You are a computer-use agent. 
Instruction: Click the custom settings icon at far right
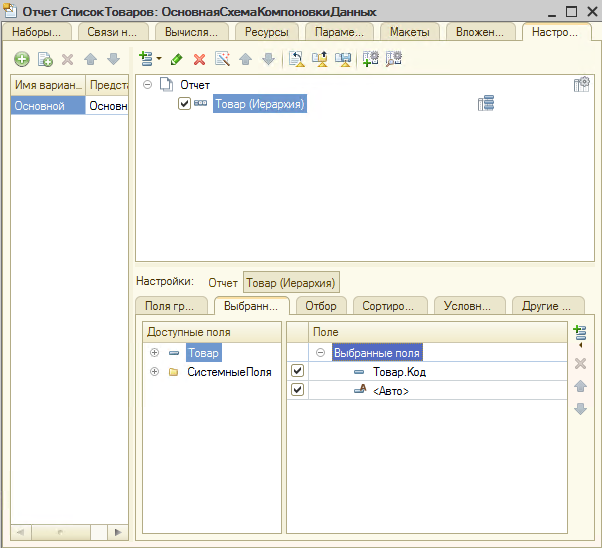[x=582, y=85]
